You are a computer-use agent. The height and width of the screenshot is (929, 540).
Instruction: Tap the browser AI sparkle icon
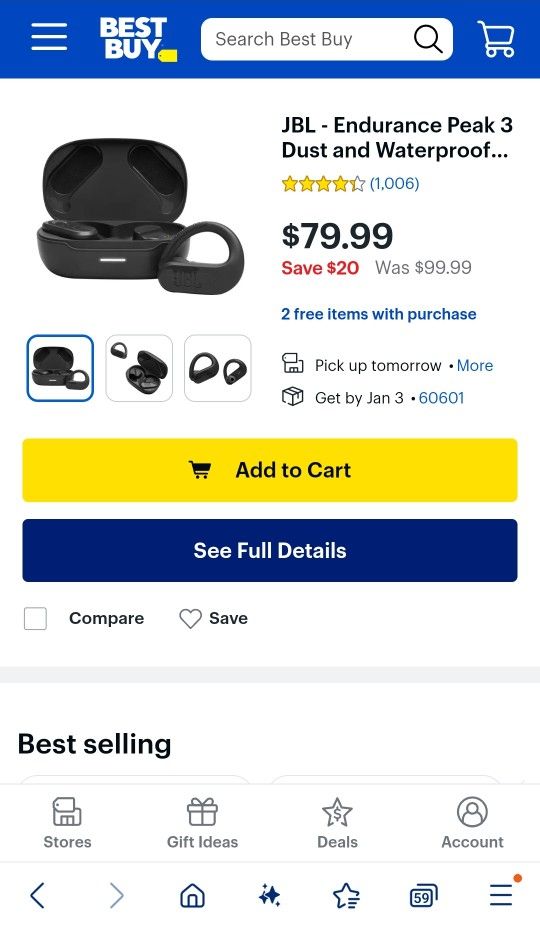[x=269, y=895]
